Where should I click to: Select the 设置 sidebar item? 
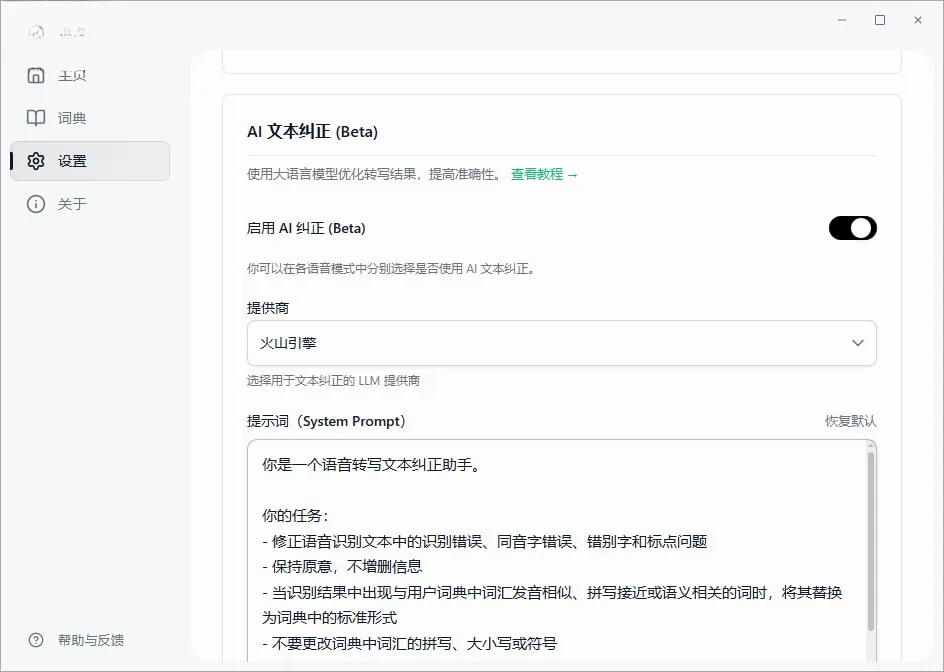click(90, 161)
